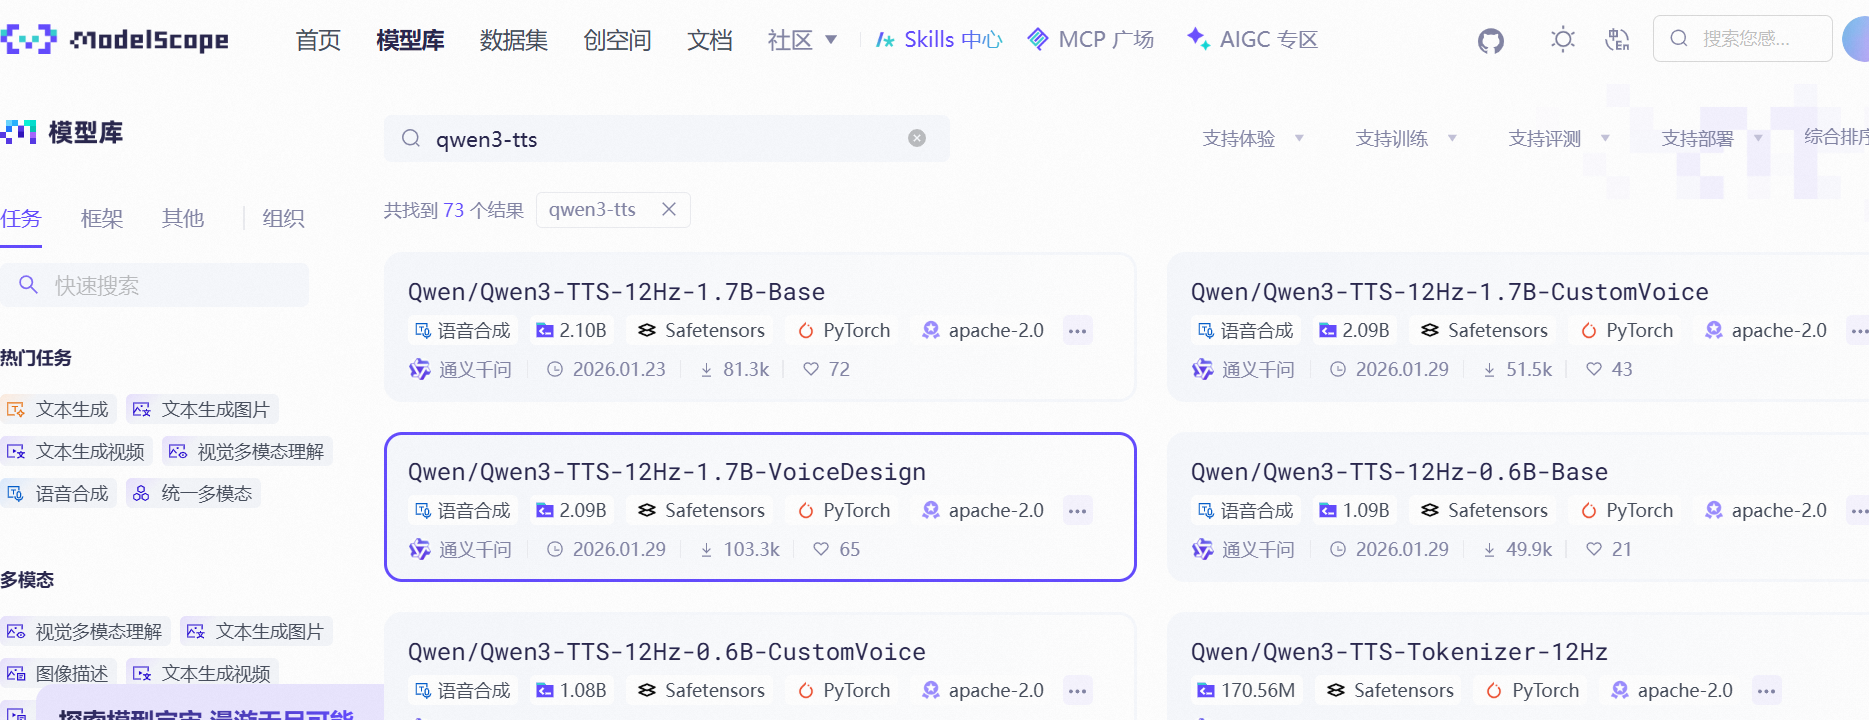Viewport: 1869px width, 720px height.
Task: Click the Safetensors icon on 1.7B-VoiceDesign card
Action: tap(647, 510)
